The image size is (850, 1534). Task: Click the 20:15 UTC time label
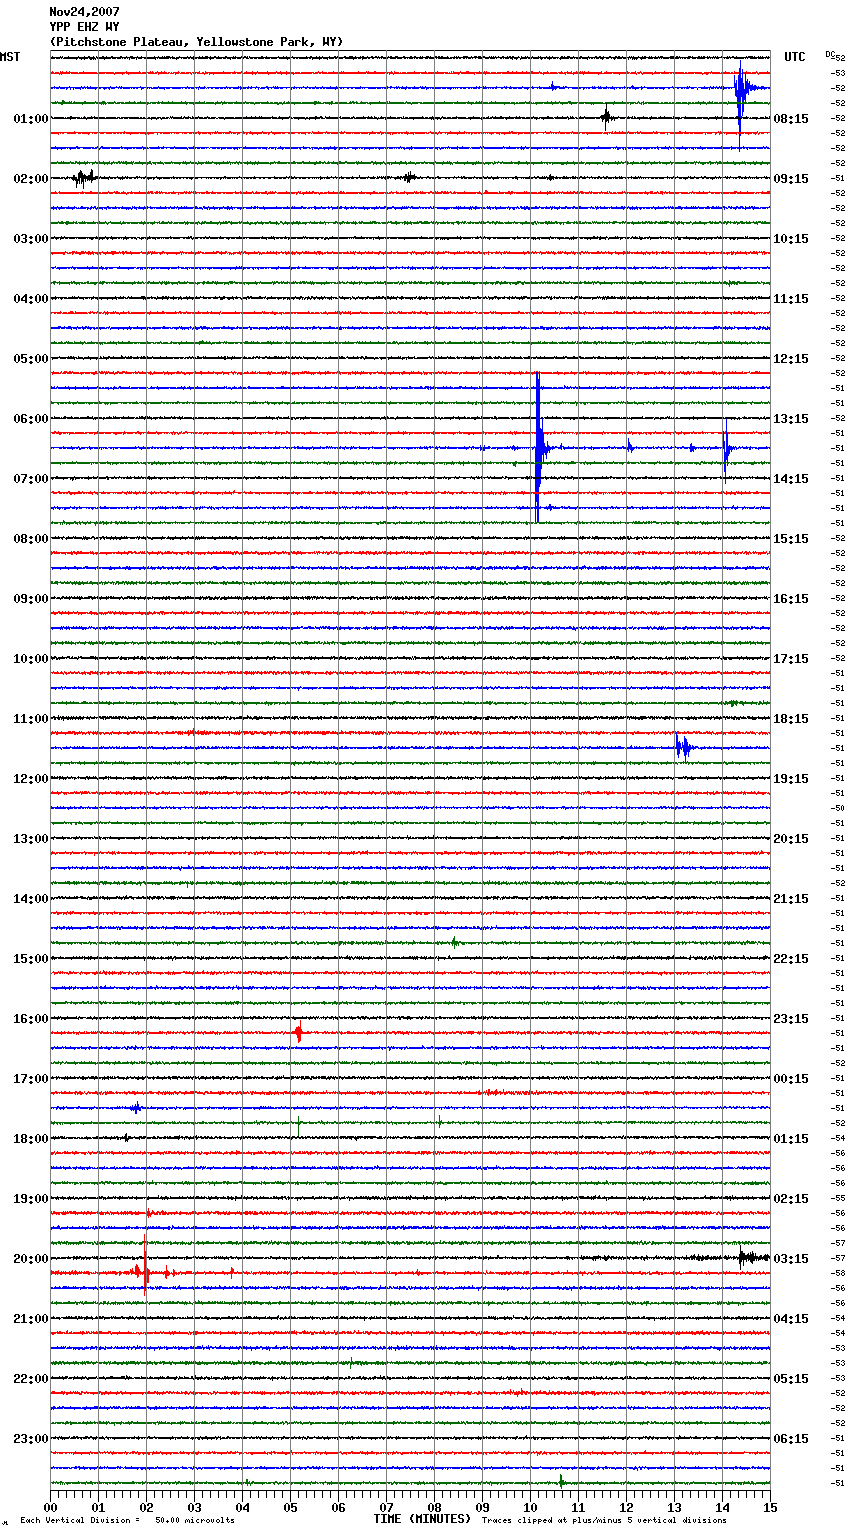click(791, 839)
